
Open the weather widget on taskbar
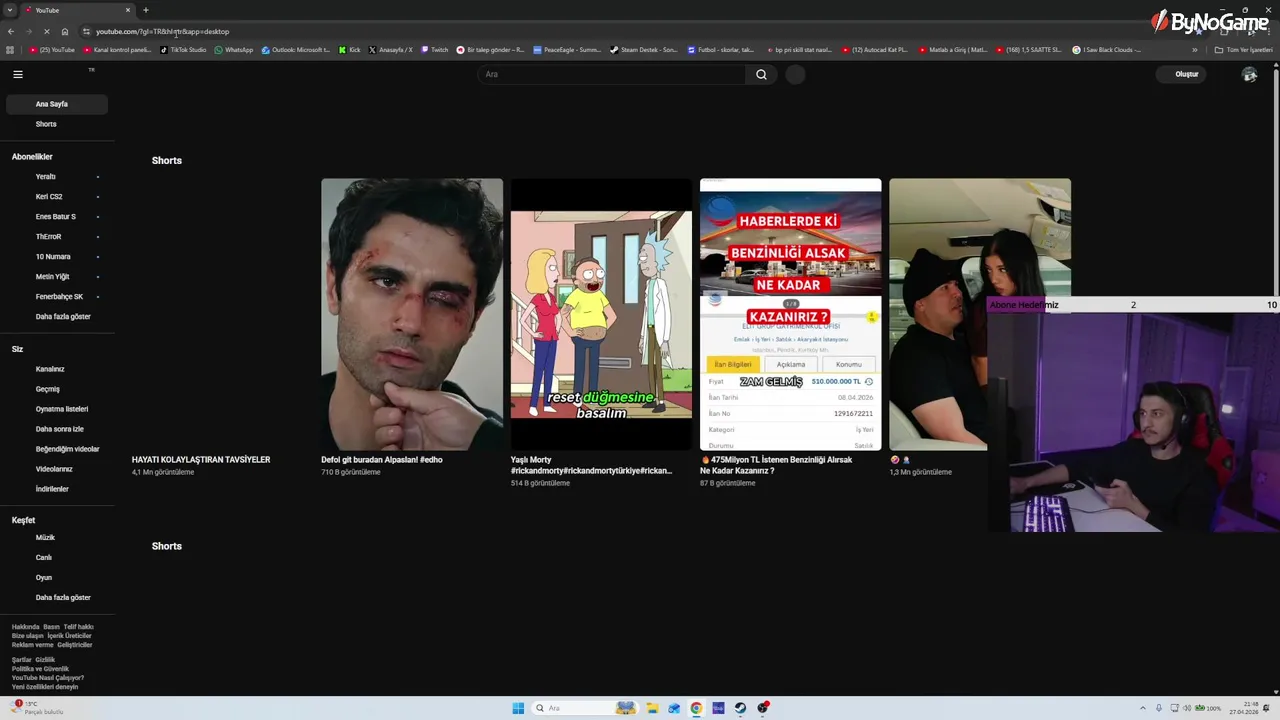point(35,708)
